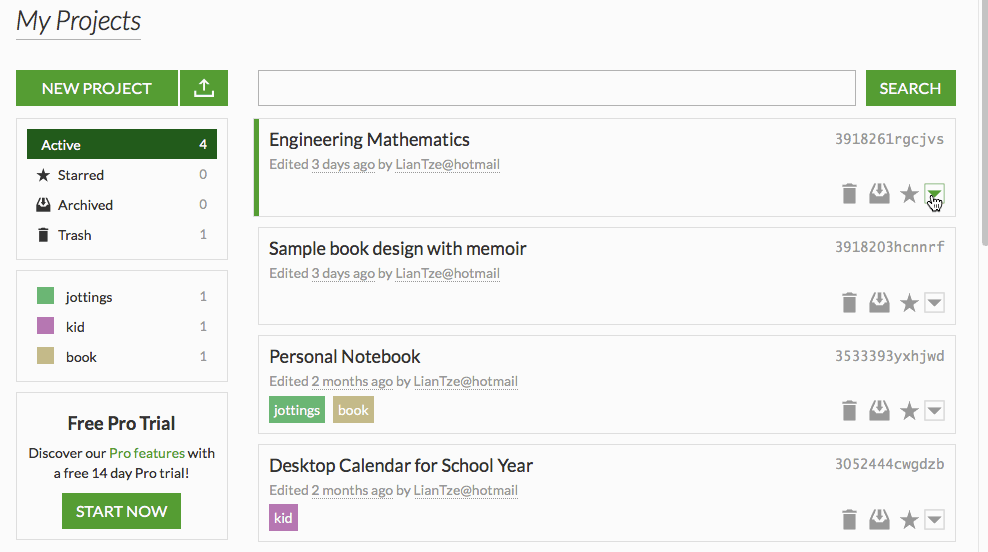Move Desktop Calendar project to trash

[x=849, y=519]
